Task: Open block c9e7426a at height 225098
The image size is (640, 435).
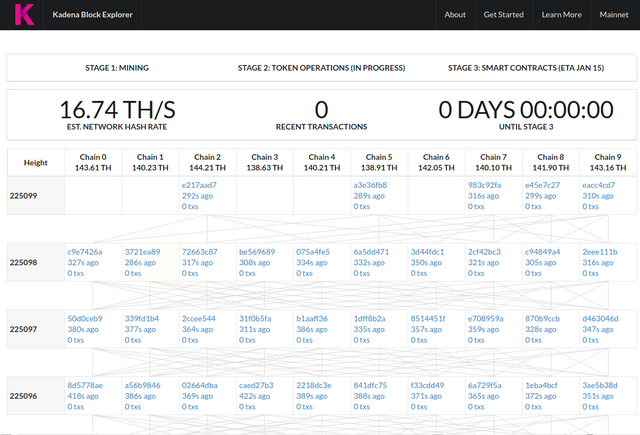Action: [84, 252]
